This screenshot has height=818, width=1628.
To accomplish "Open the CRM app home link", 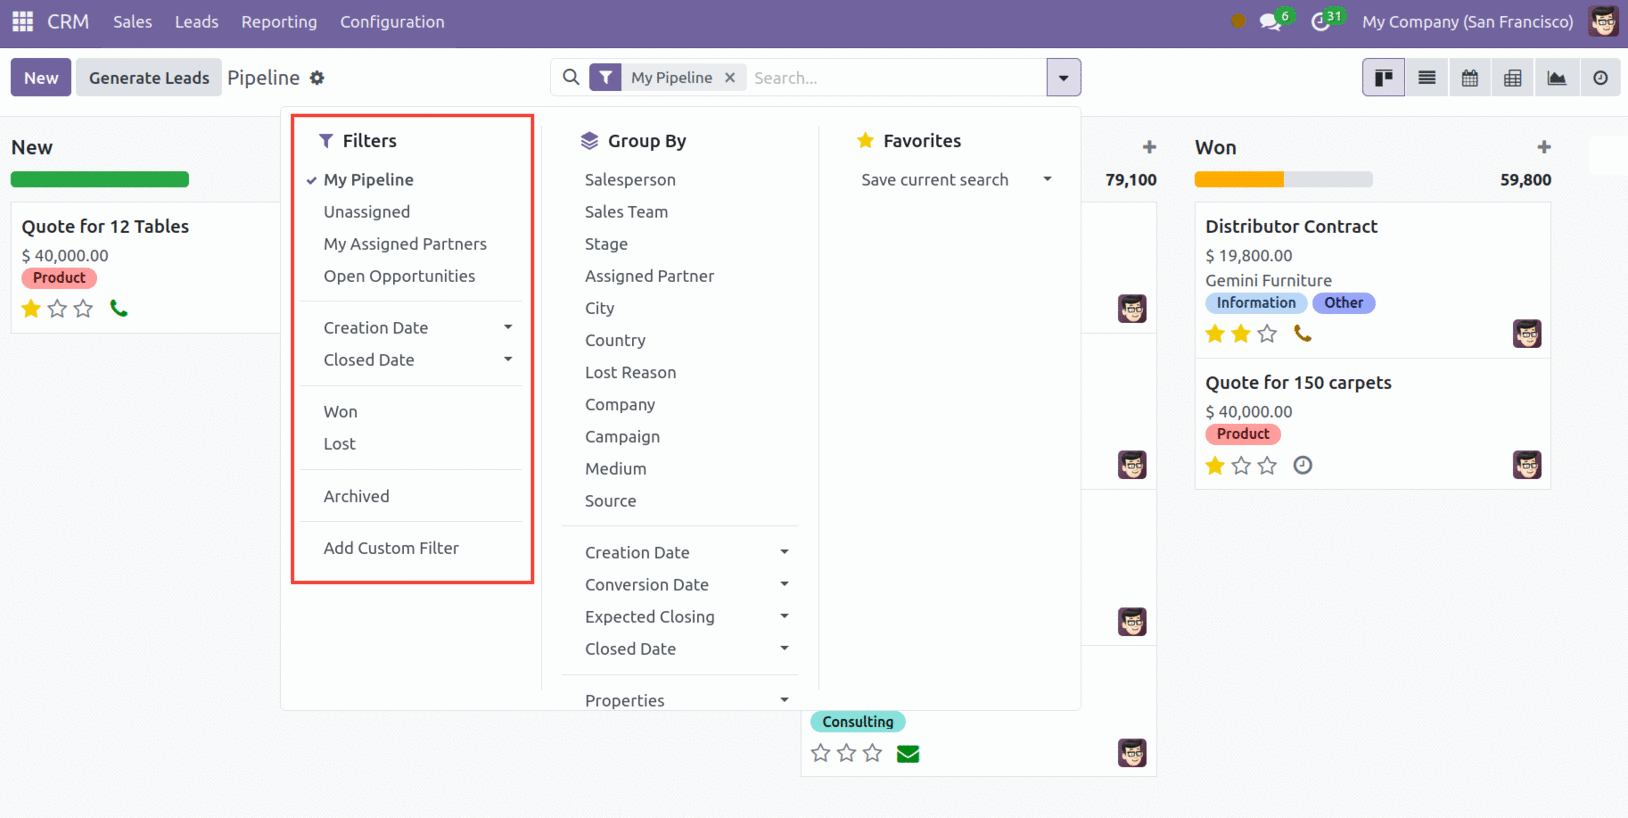I will pos(68,21).
